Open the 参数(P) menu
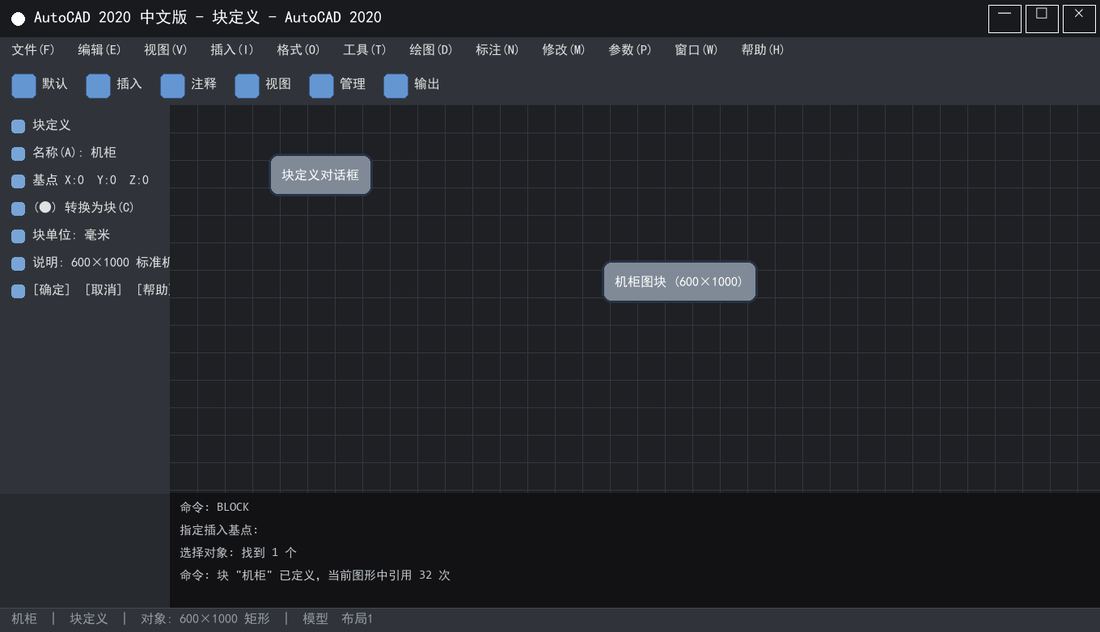1100x632 pixels. (x=629, y=50)
